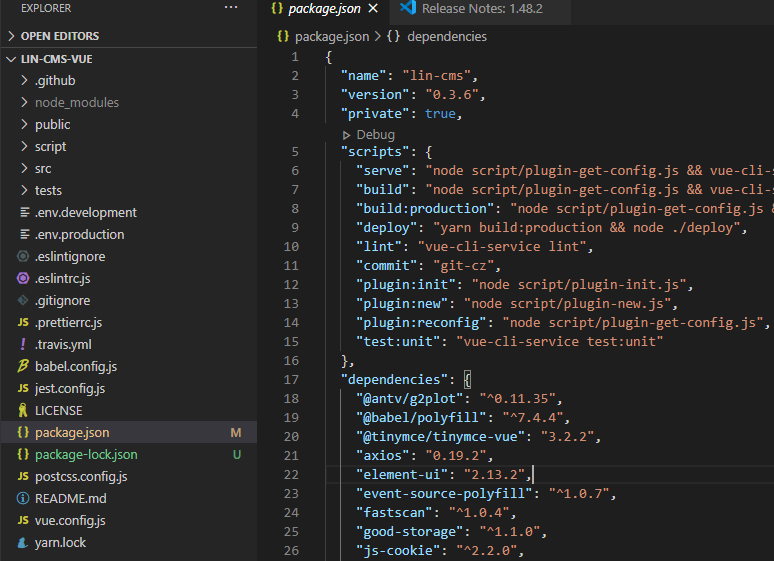This screenshot has height=561, width=774.
Task: Click the yarn.lock file icon
Action: tap(23, 542)
